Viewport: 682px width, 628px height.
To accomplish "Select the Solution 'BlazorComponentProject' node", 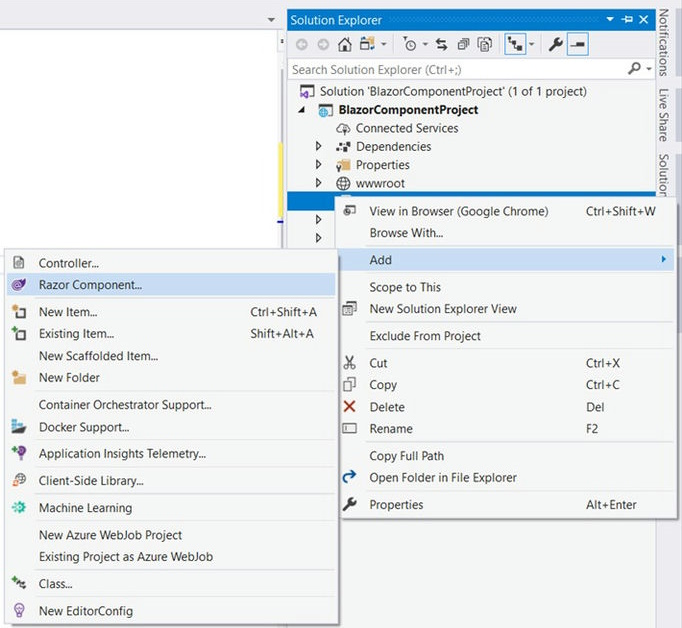I will coord(443,92).
